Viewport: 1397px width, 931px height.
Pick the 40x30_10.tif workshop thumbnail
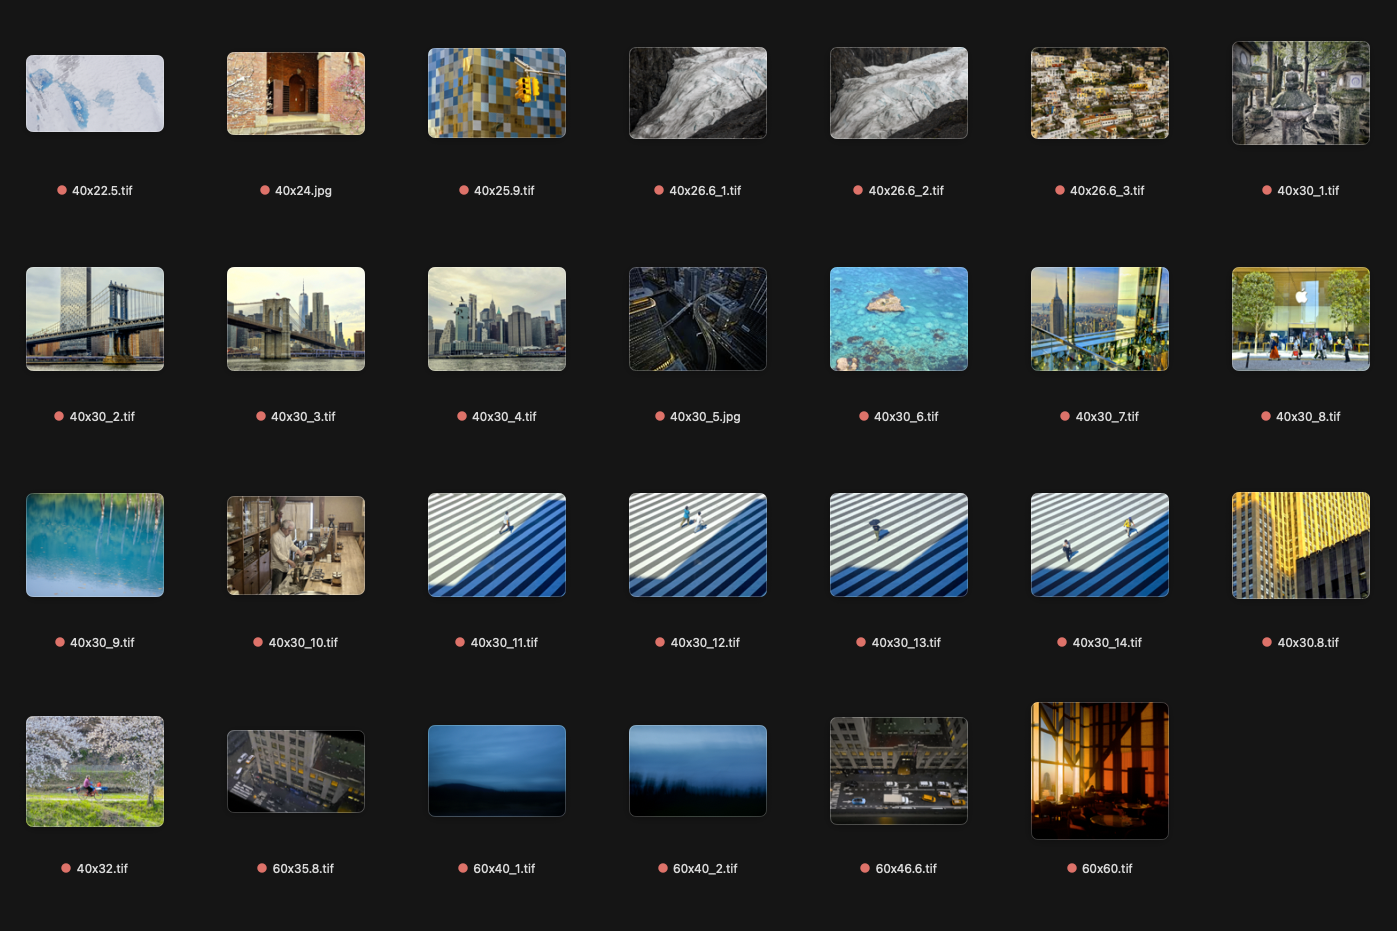(x=296, y=545)
